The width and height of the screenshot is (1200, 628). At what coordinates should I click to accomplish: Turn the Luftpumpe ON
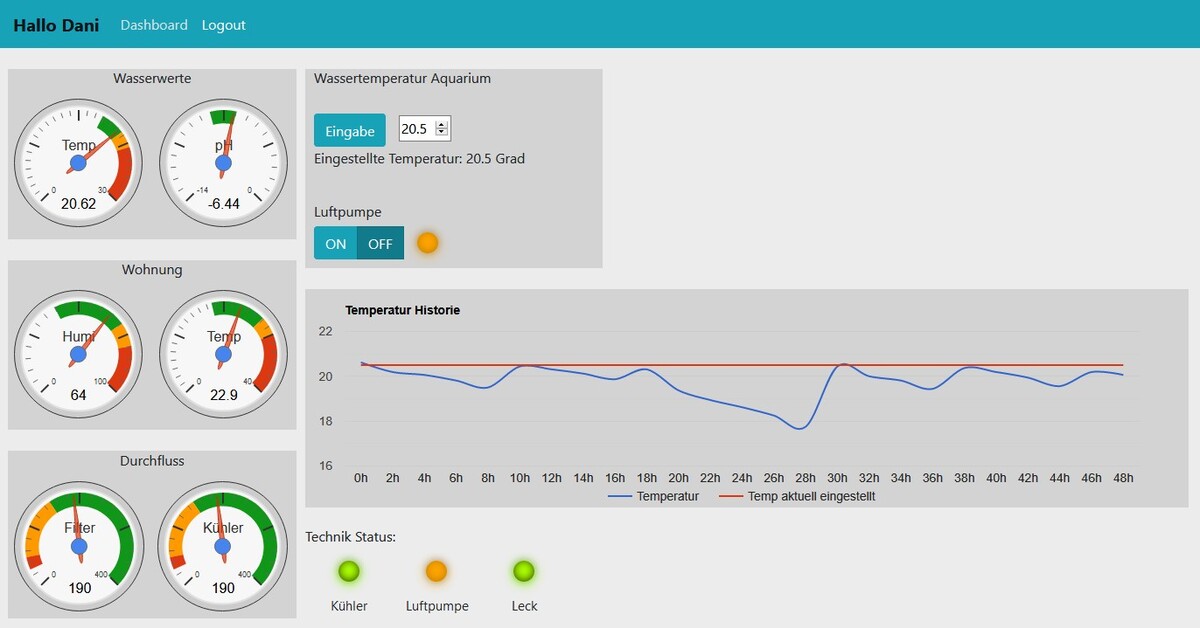coord(335,243)
